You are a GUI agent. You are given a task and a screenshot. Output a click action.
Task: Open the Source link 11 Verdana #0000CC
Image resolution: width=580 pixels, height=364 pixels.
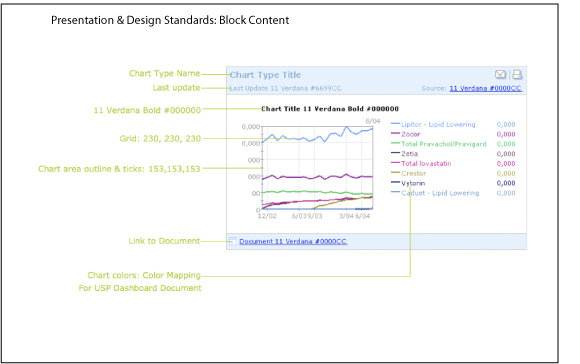(x=485, y=88)
